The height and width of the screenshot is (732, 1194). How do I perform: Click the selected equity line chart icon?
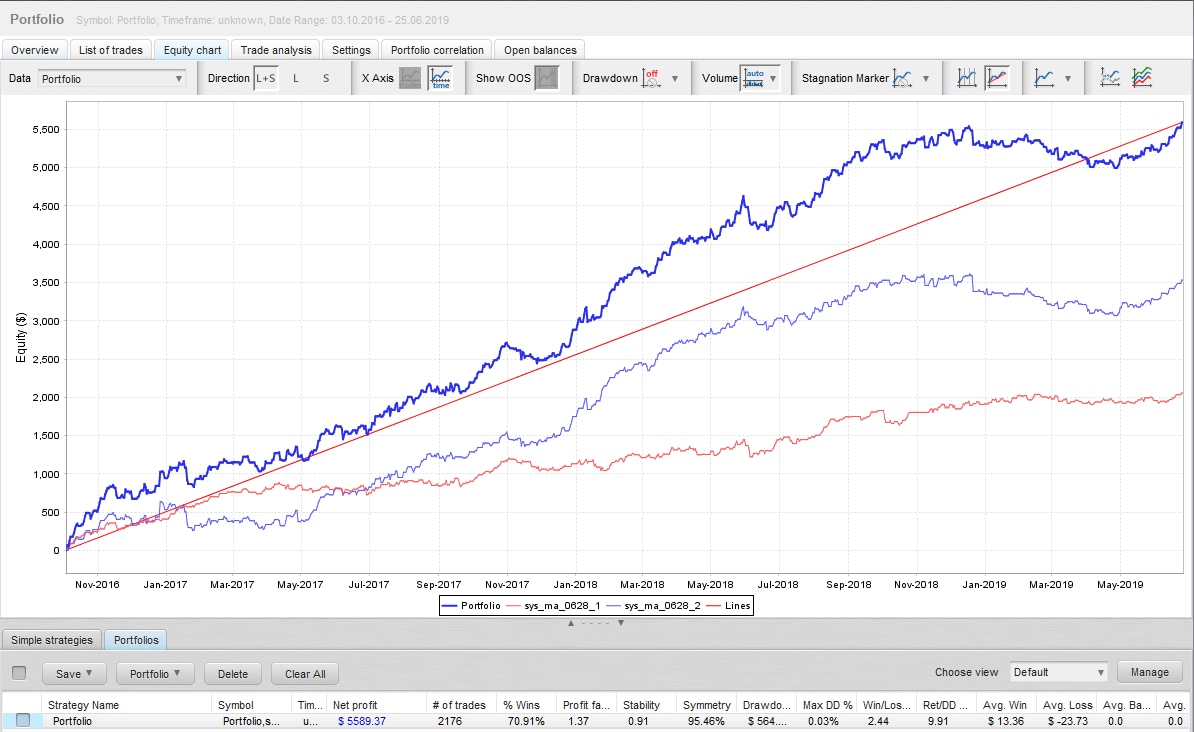tap(997, 78)
